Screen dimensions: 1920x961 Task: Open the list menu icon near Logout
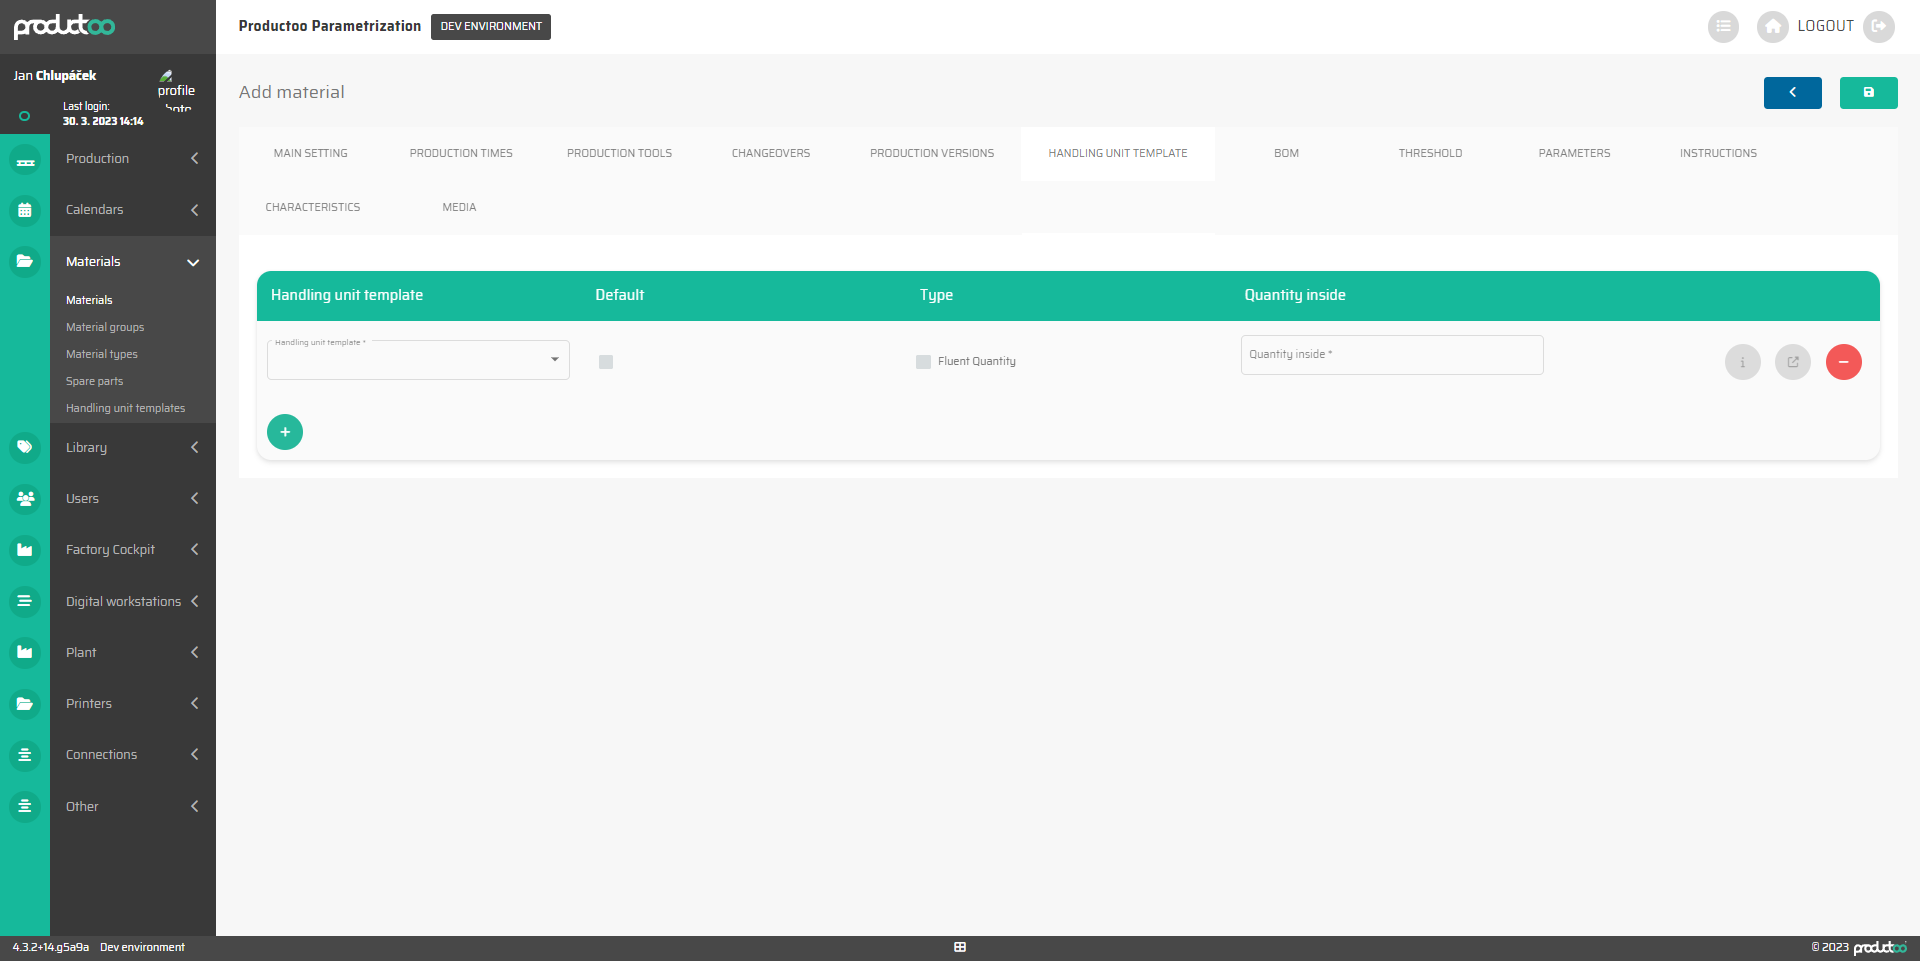coord(1723,27)
